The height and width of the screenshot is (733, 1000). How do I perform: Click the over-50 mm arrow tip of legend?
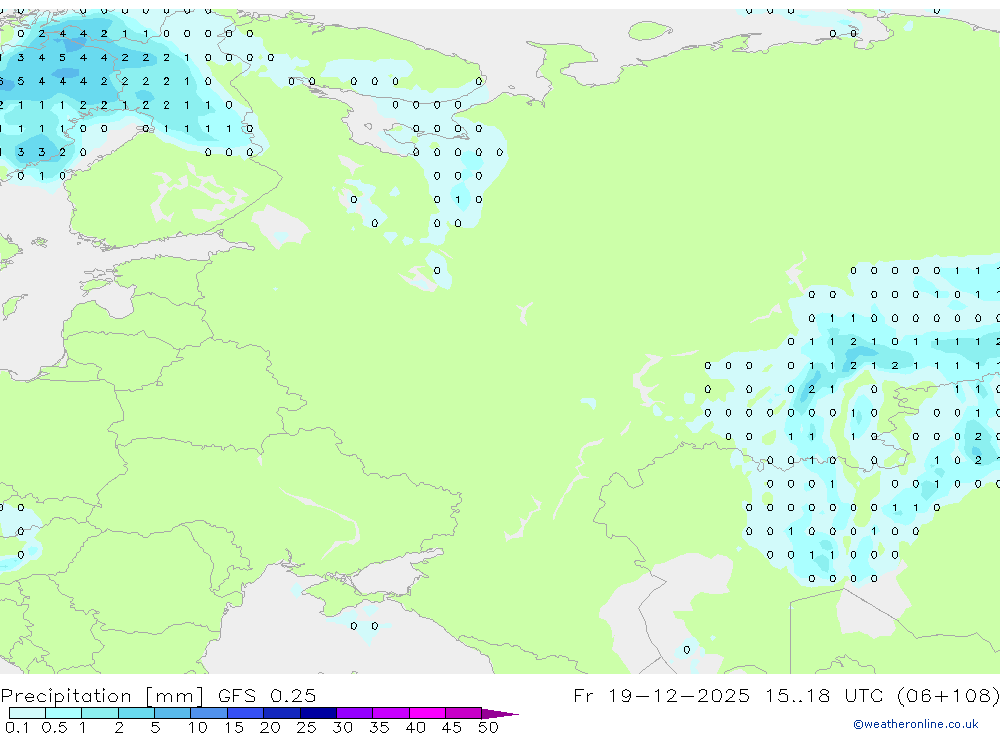[499, 714]
